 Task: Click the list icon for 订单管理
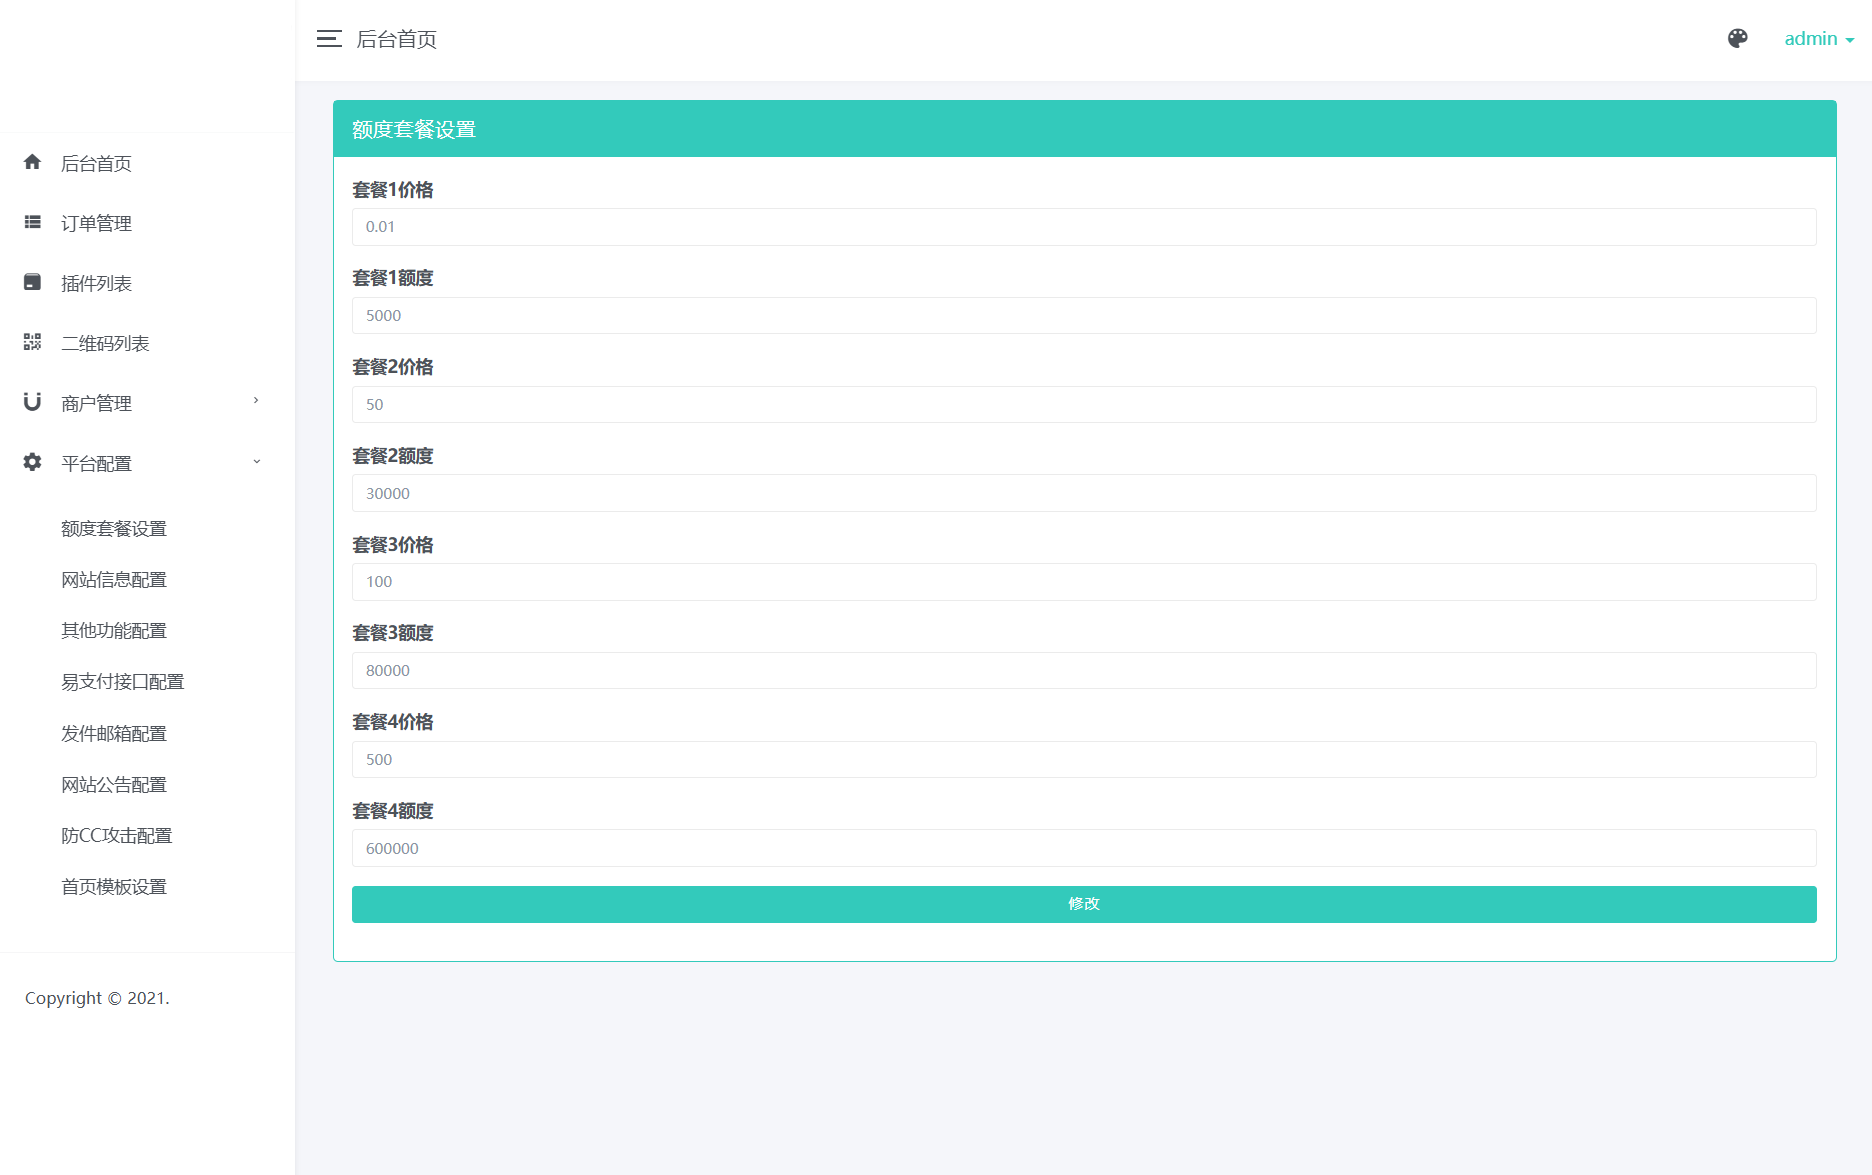(33, 222)
